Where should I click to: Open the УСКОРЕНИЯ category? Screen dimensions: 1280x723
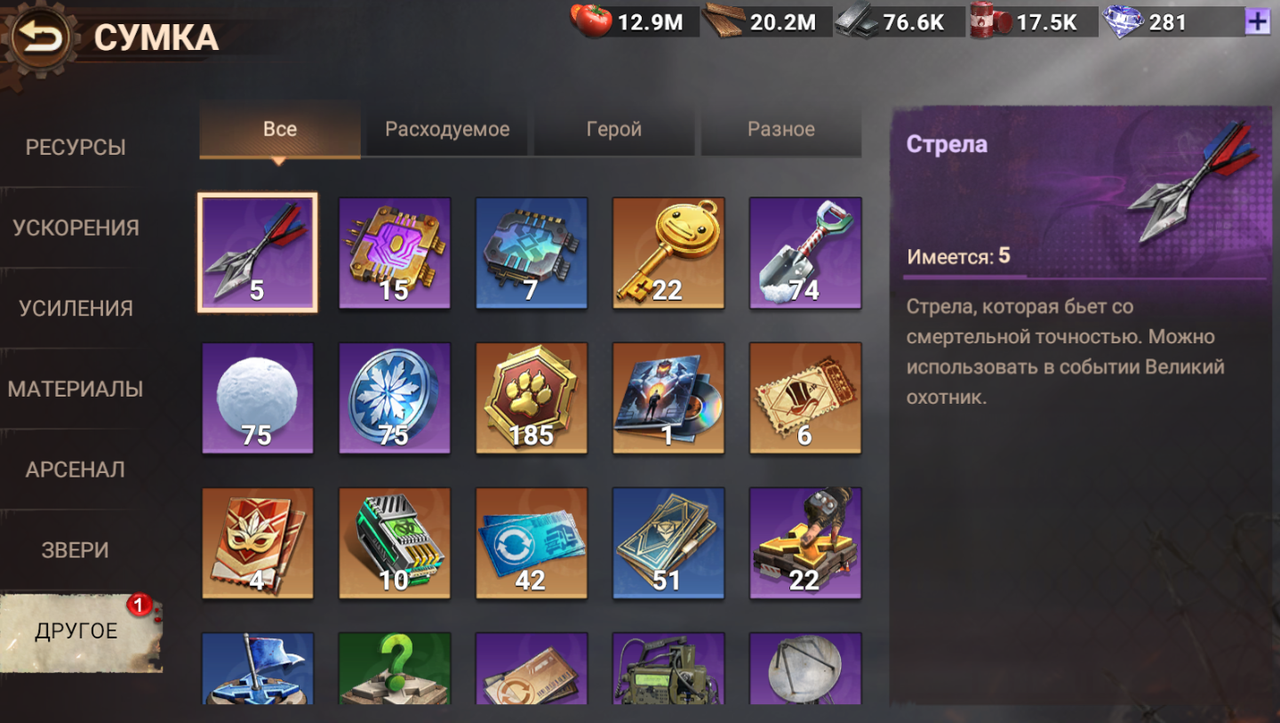tap(76, 228)
